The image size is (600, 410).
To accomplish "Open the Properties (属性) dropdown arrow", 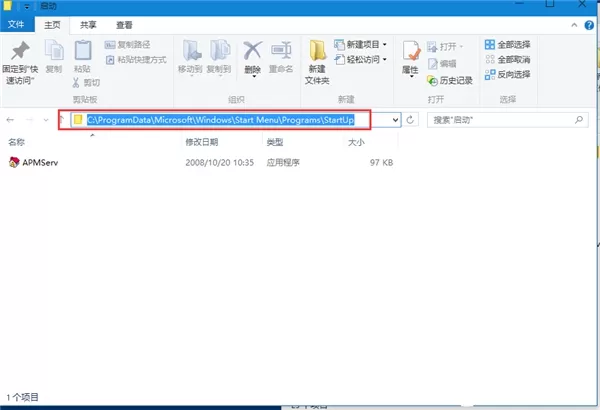I will (411, 77).
